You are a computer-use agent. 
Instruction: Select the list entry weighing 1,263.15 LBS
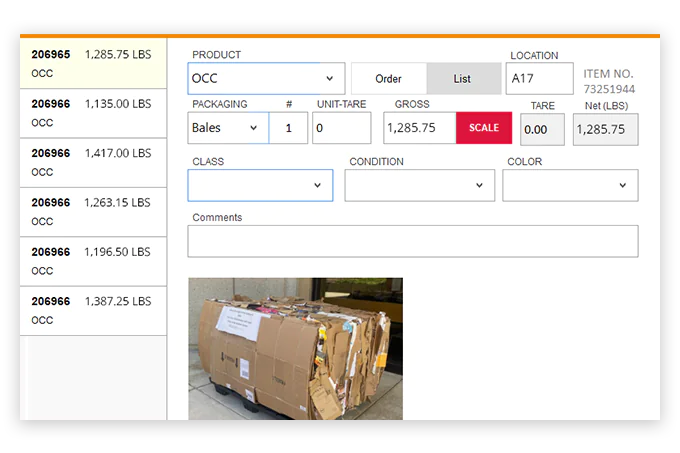[92, 212]
